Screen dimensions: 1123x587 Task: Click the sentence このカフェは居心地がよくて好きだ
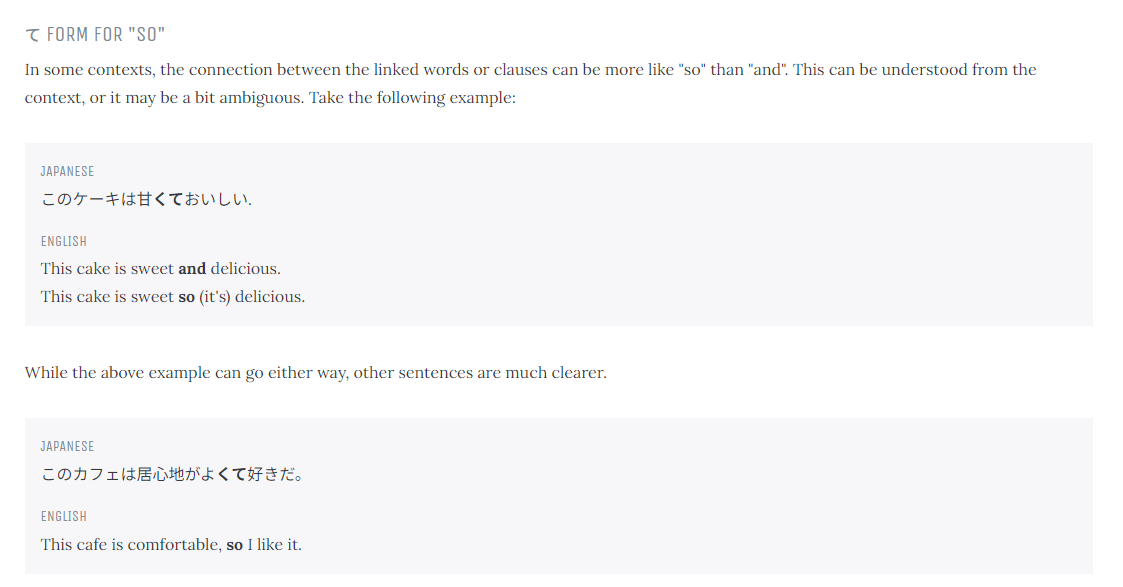[x=172, y=474]
